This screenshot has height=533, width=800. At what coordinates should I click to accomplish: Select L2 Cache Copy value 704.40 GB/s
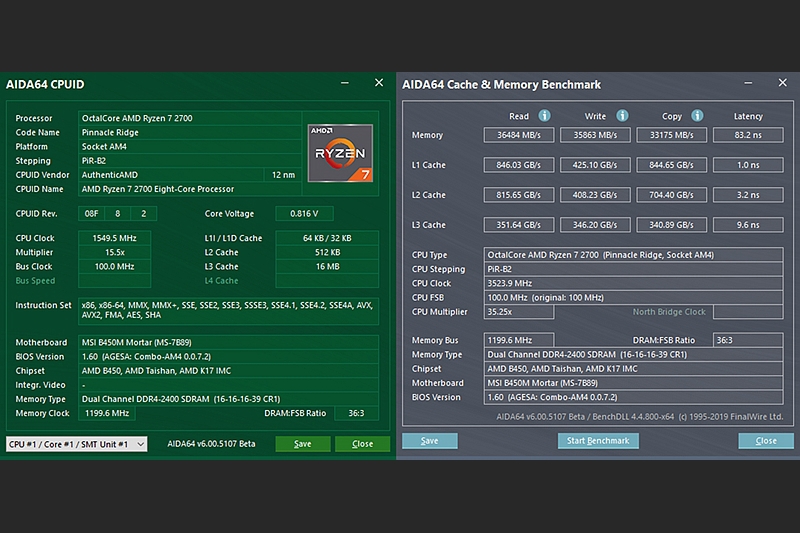click(x=671, y=195)
